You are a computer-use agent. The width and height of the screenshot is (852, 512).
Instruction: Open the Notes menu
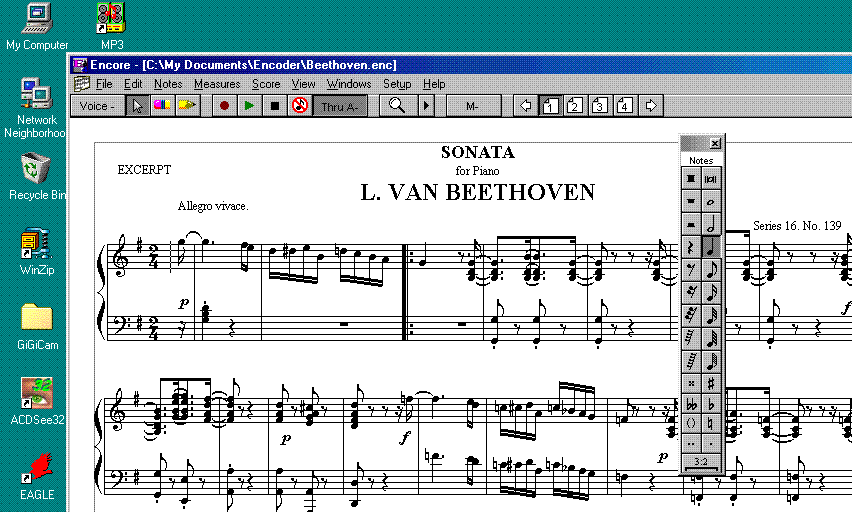coord(168,84)
